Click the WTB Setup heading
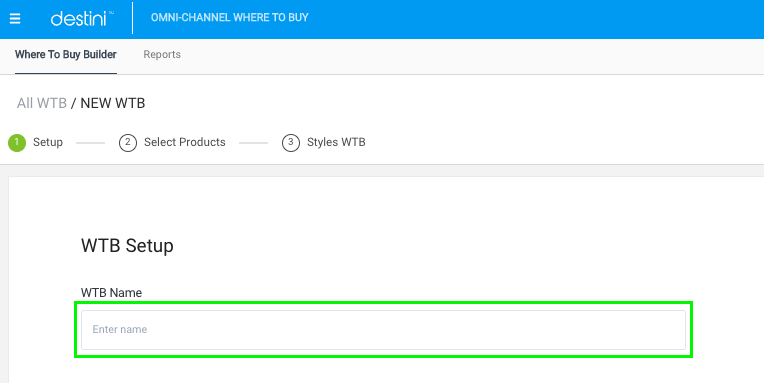The width and height of the screenshot is (764, 383). click(127, 246)
